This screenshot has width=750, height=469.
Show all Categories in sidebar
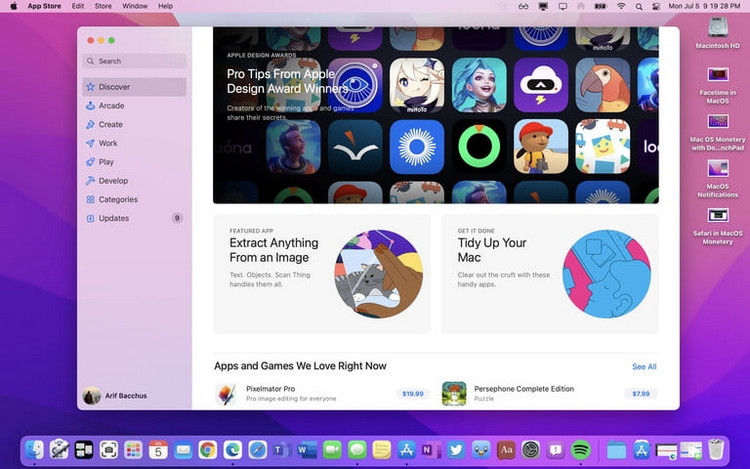134,199
